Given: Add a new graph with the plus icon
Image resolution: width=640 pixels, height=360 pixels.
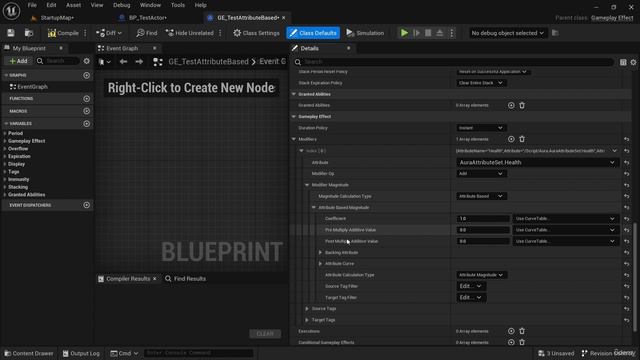Looking at the screenshot, I should coord(87,76).
